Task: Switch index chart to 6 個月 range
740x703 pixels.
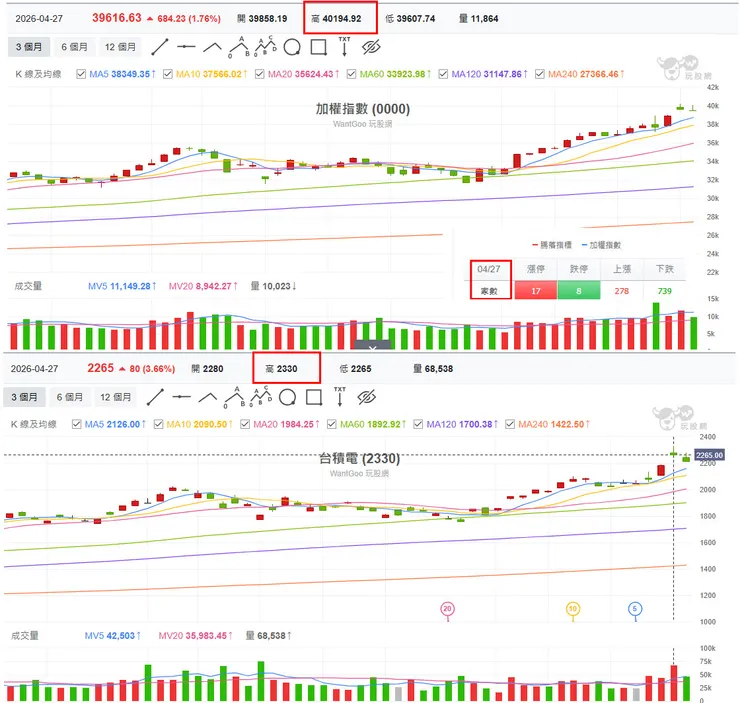Action: [74, 47]
